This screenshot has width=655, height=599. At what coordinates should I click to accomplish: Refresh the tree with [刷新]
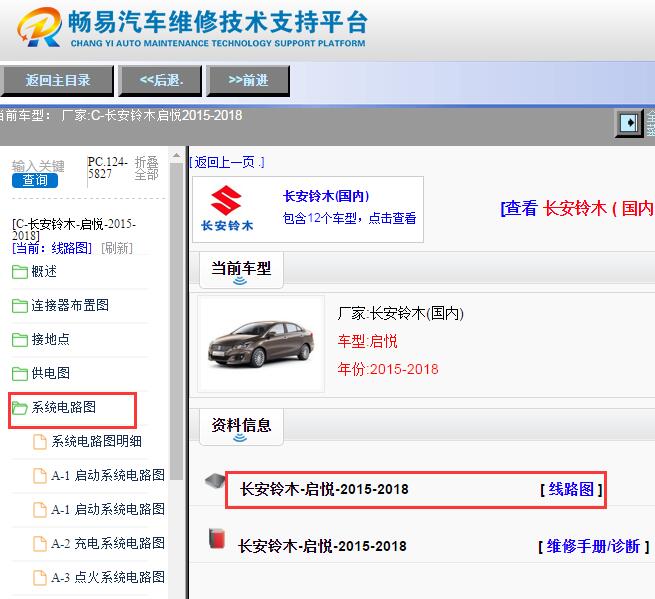click(117, 248)
